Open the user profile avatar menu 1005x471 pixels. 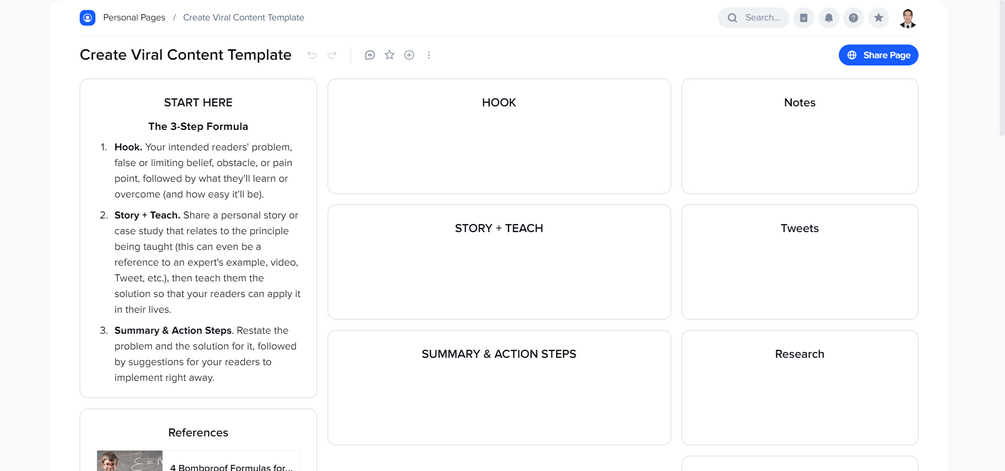[908, 18]
